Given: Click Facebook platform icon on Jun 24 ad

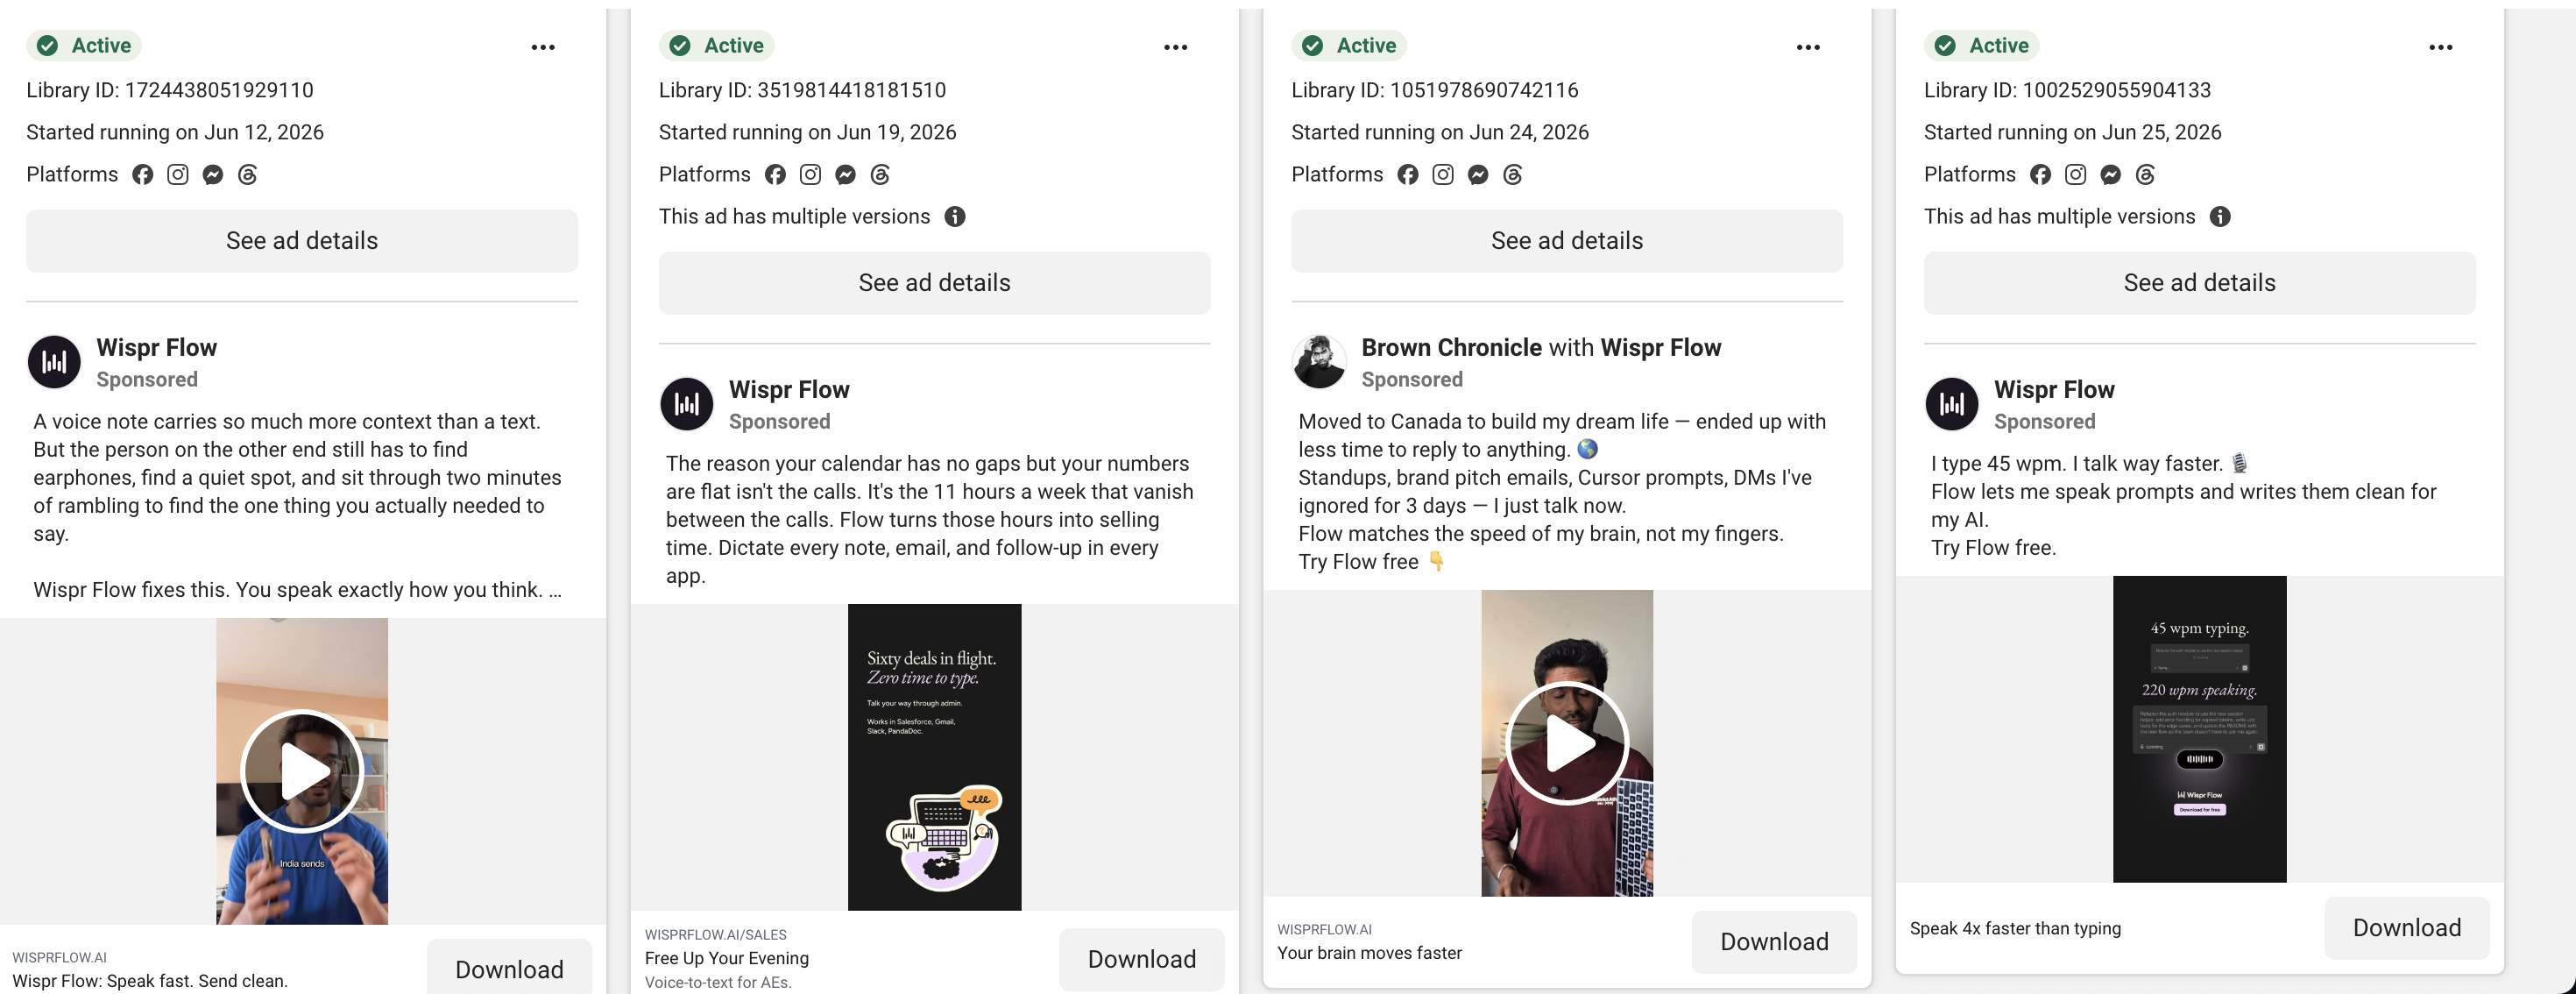Looking at the screenshot, I should [x=1408, y=175].
